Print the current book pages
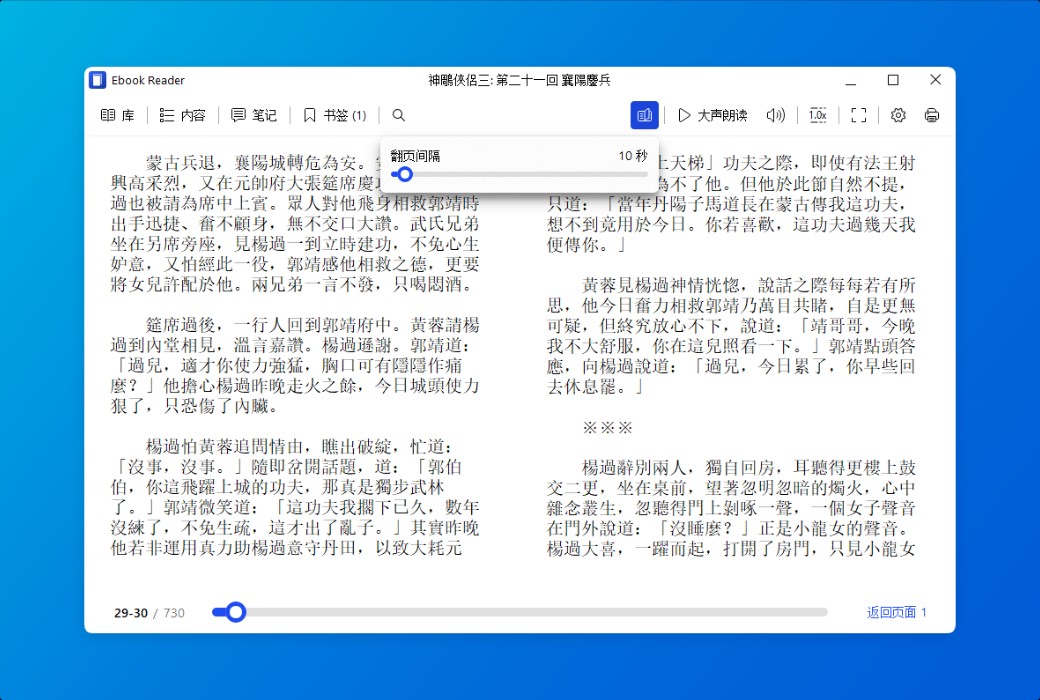This screenshot has width=1040, height=700. 931,114
